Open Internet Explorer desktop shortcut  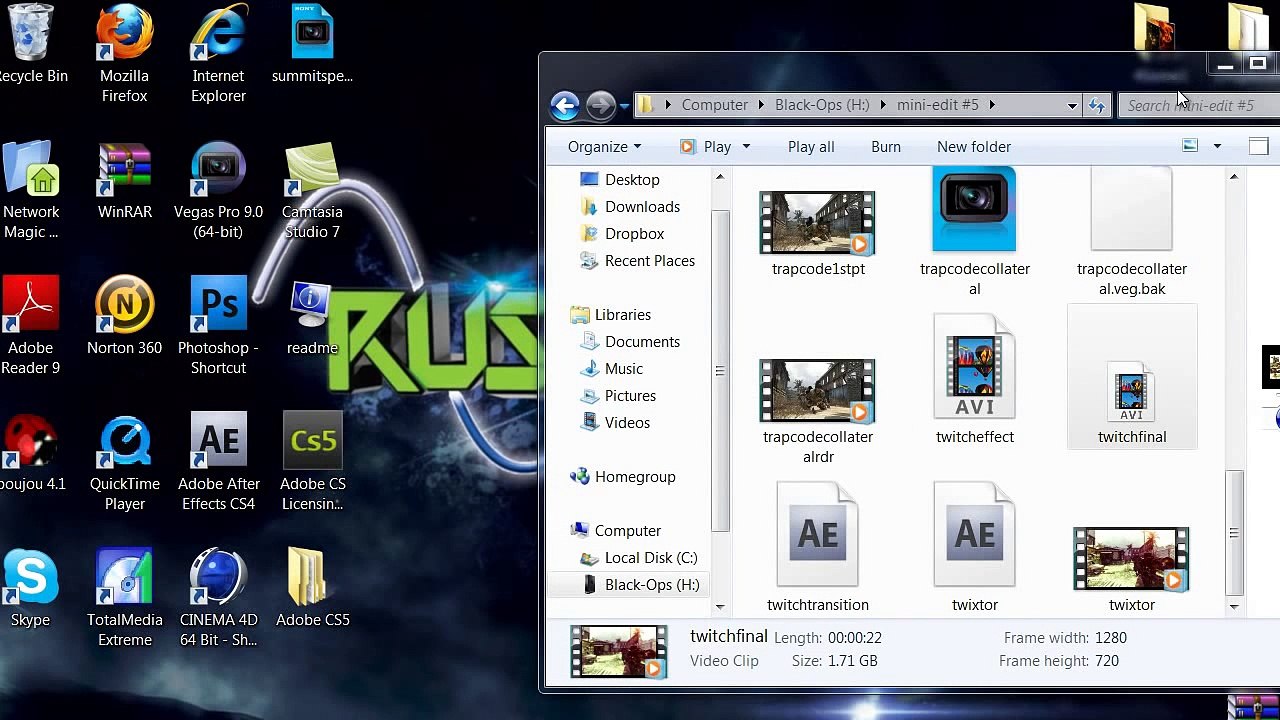(218, 52)
